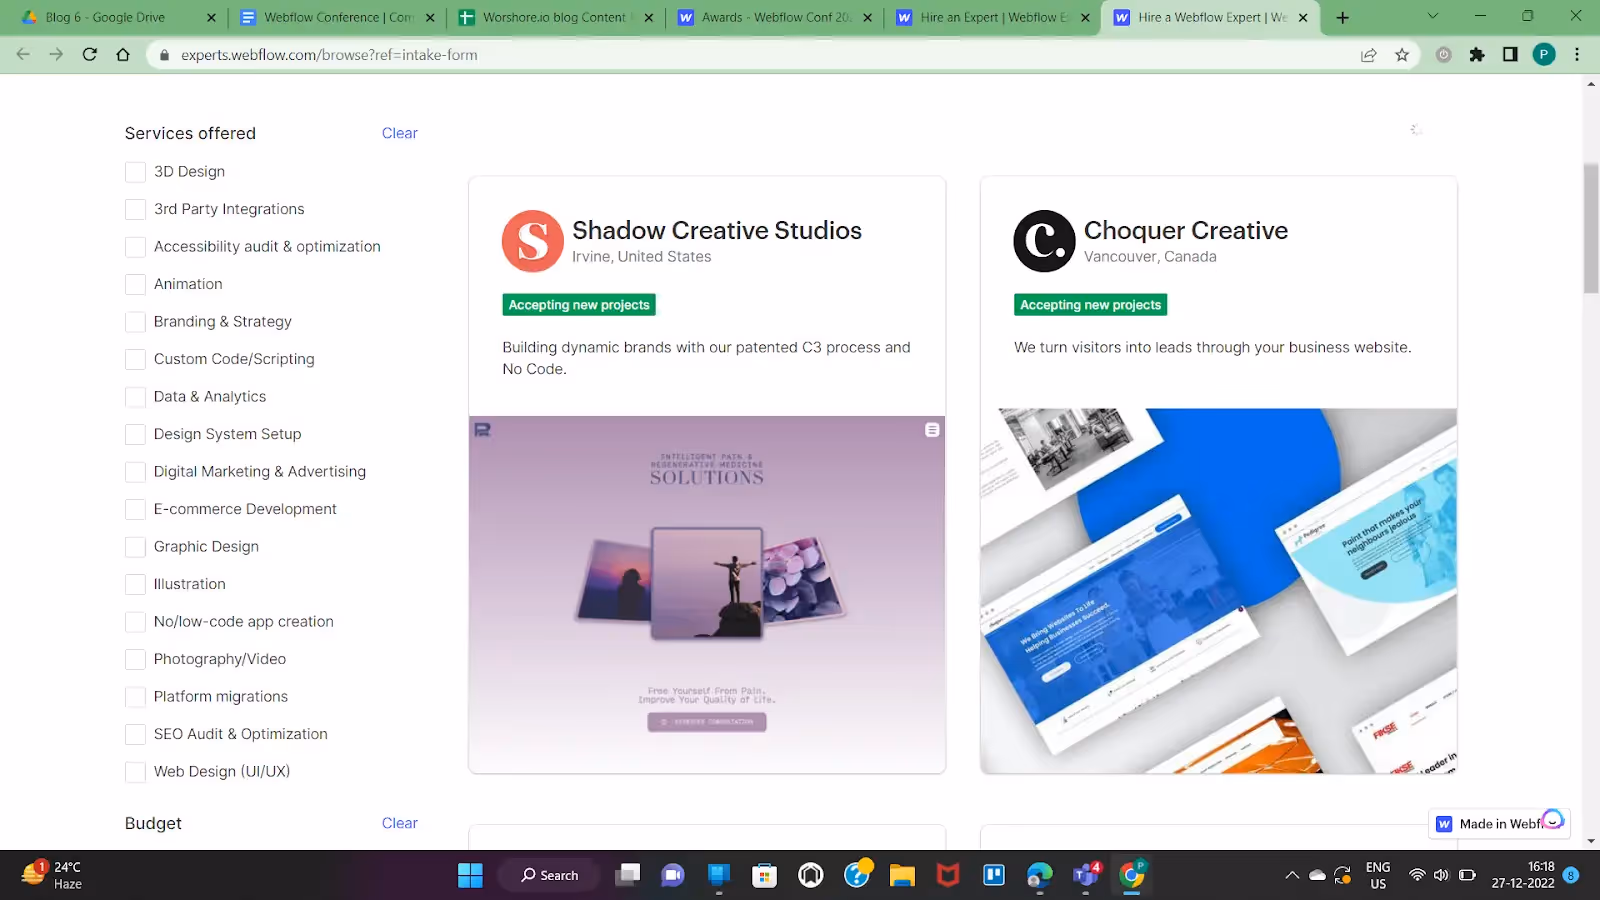Open the Windows Start menu
The width and height of the screenshot is (1600, 900).
[x=470, y=875]
